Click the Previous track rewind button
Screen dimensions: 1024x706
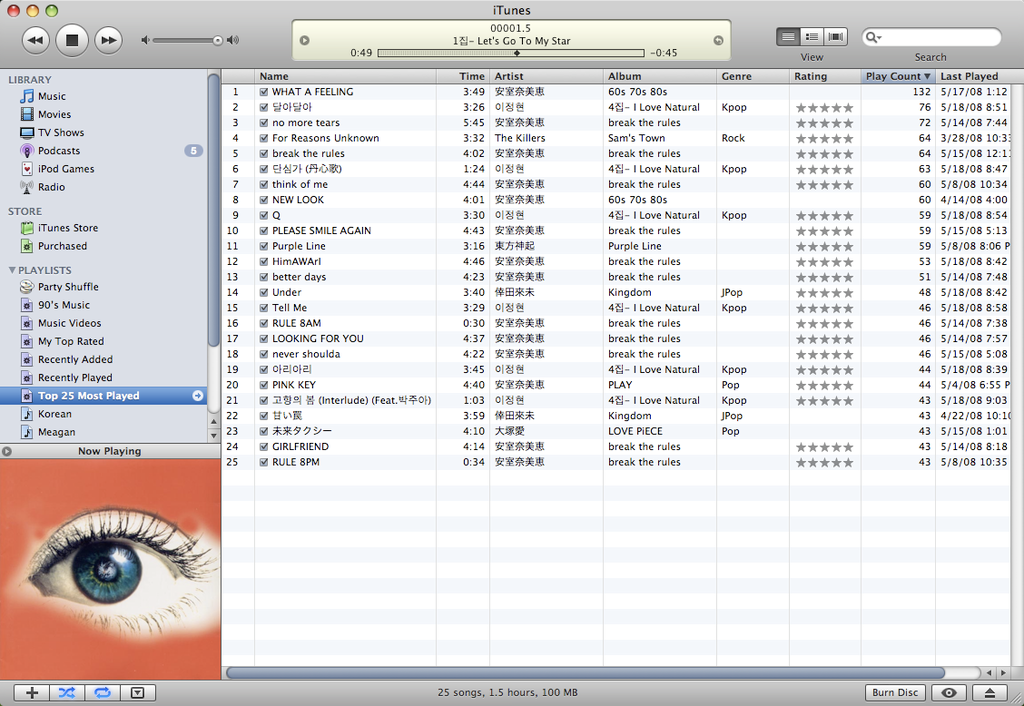(x=36, y=40)
